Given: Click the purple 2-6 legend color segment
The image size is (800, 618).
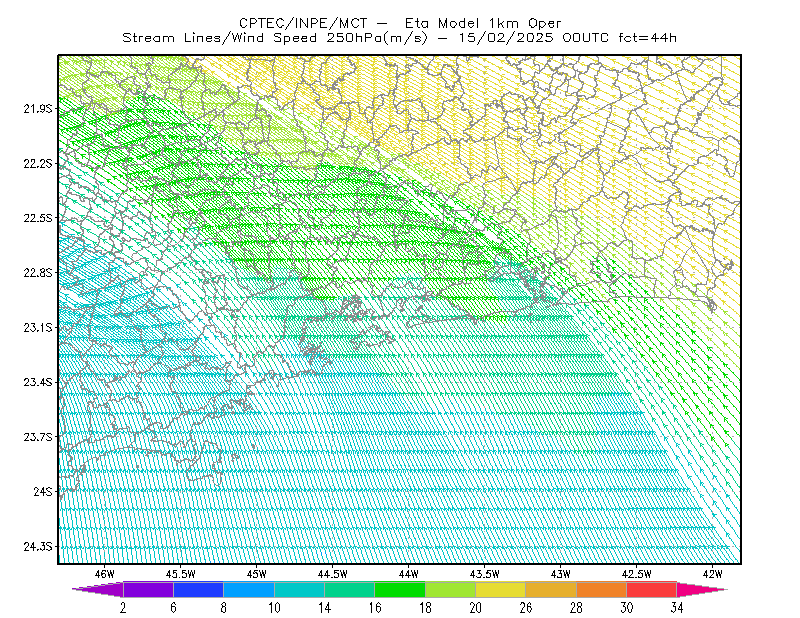Looking at the screenshot, I should 148,589.
